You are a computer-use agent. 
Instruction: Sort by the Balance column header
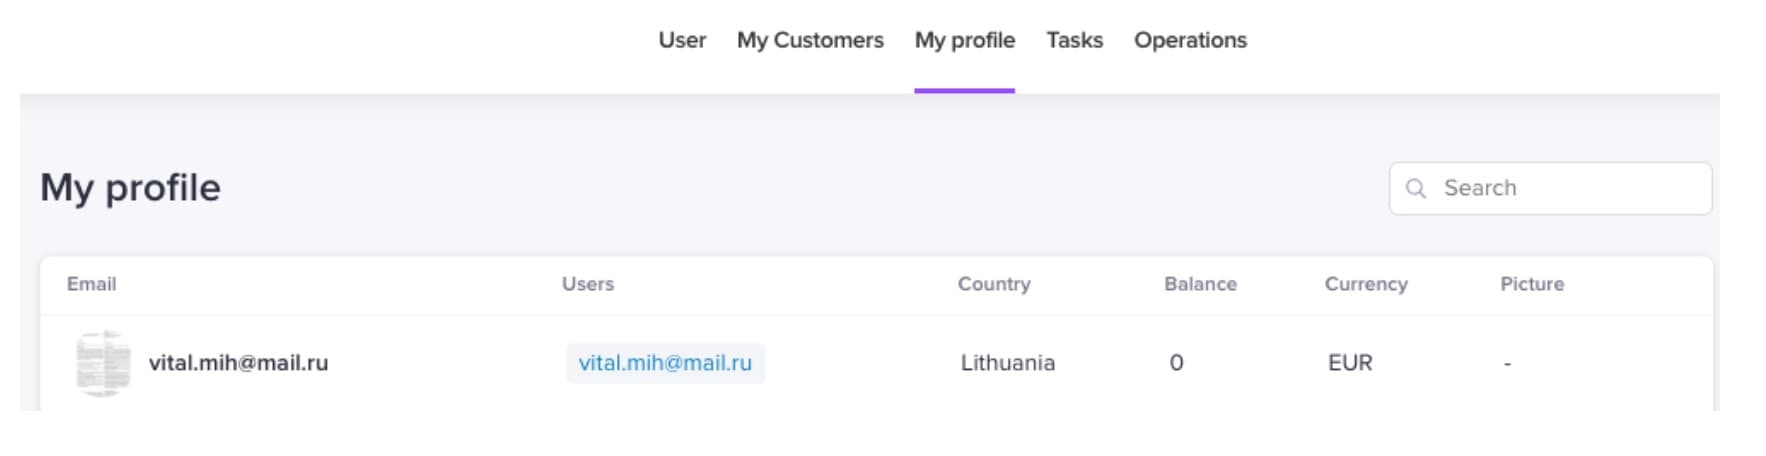coord(1200,284)
